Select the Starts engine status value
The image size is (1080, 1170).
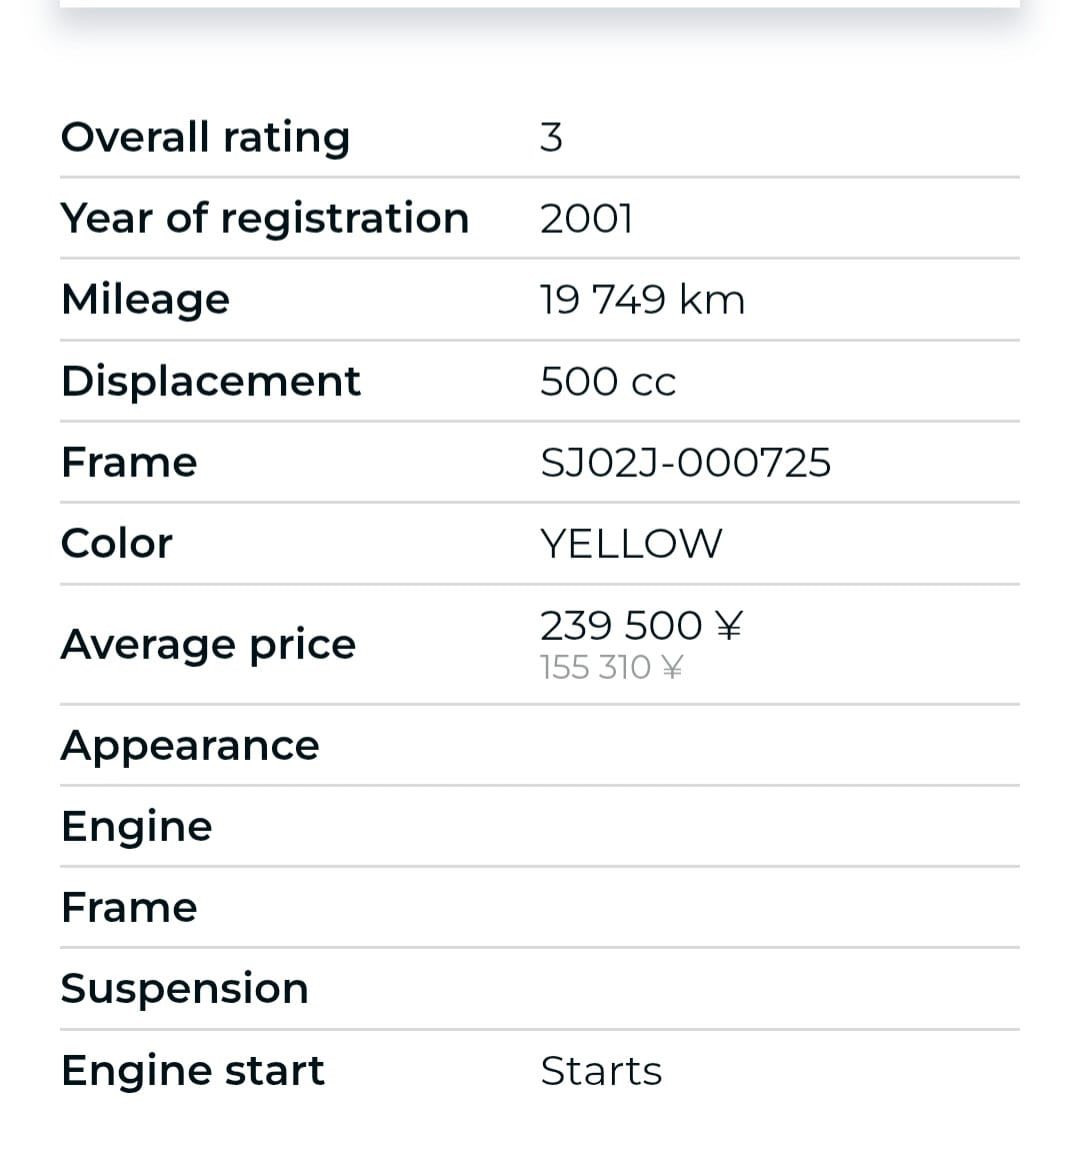[x=601, y=1071]
